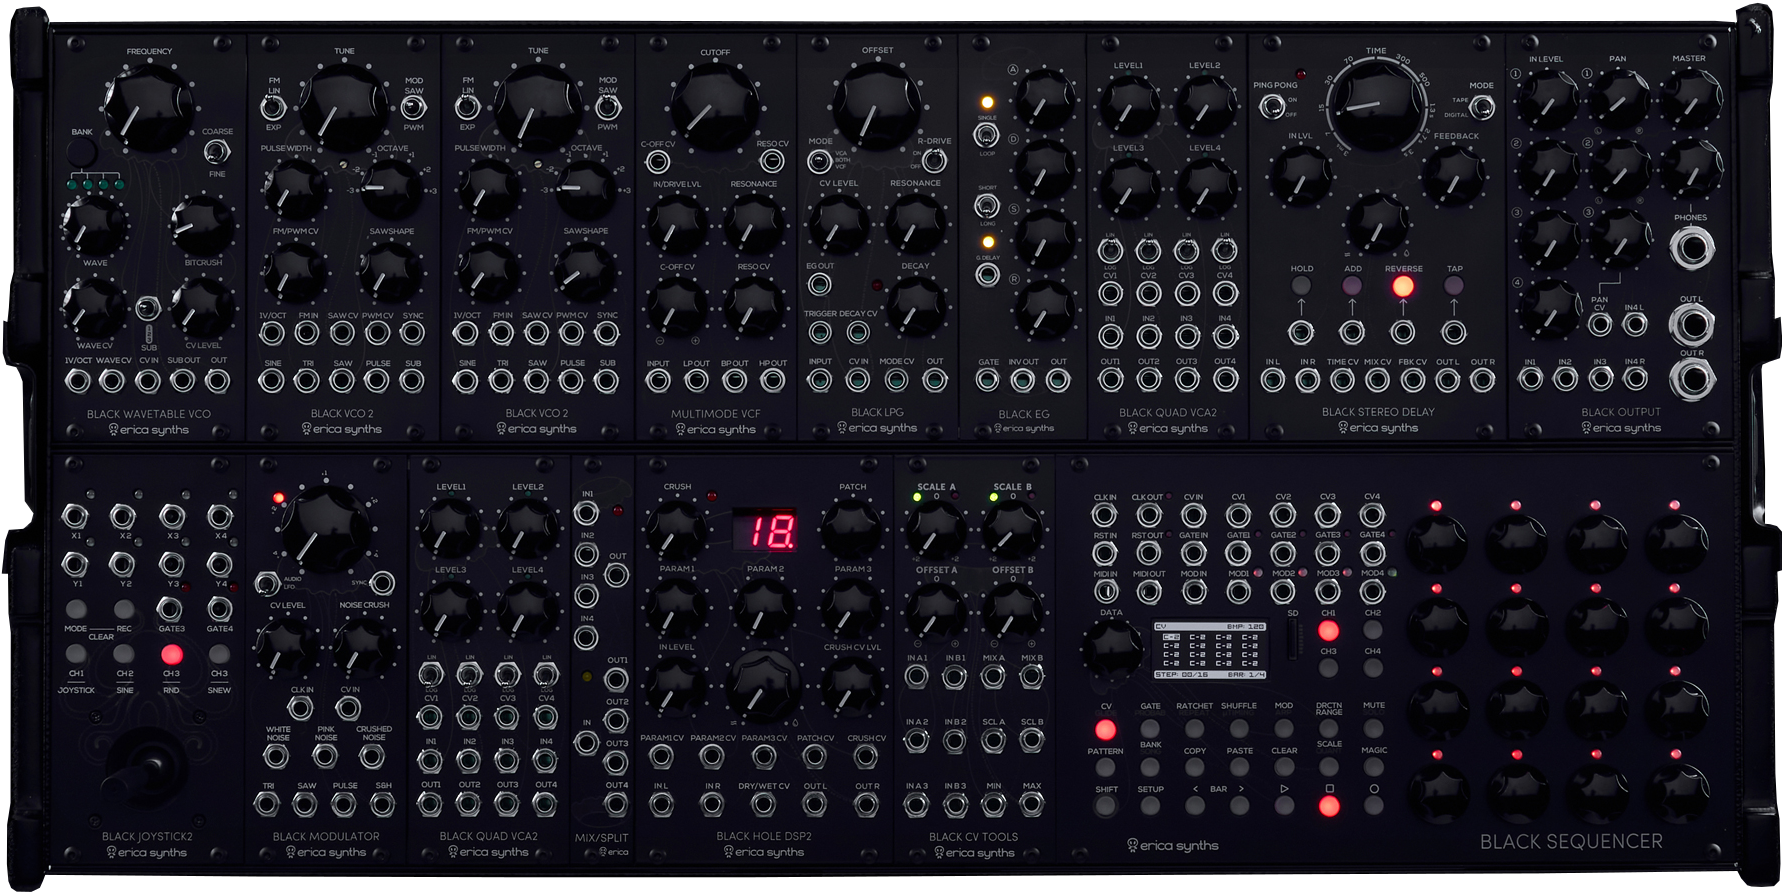Screen dimensions: 1782x893
Task: Click the previous BAR arrow button
Action: pos(1195,806)
